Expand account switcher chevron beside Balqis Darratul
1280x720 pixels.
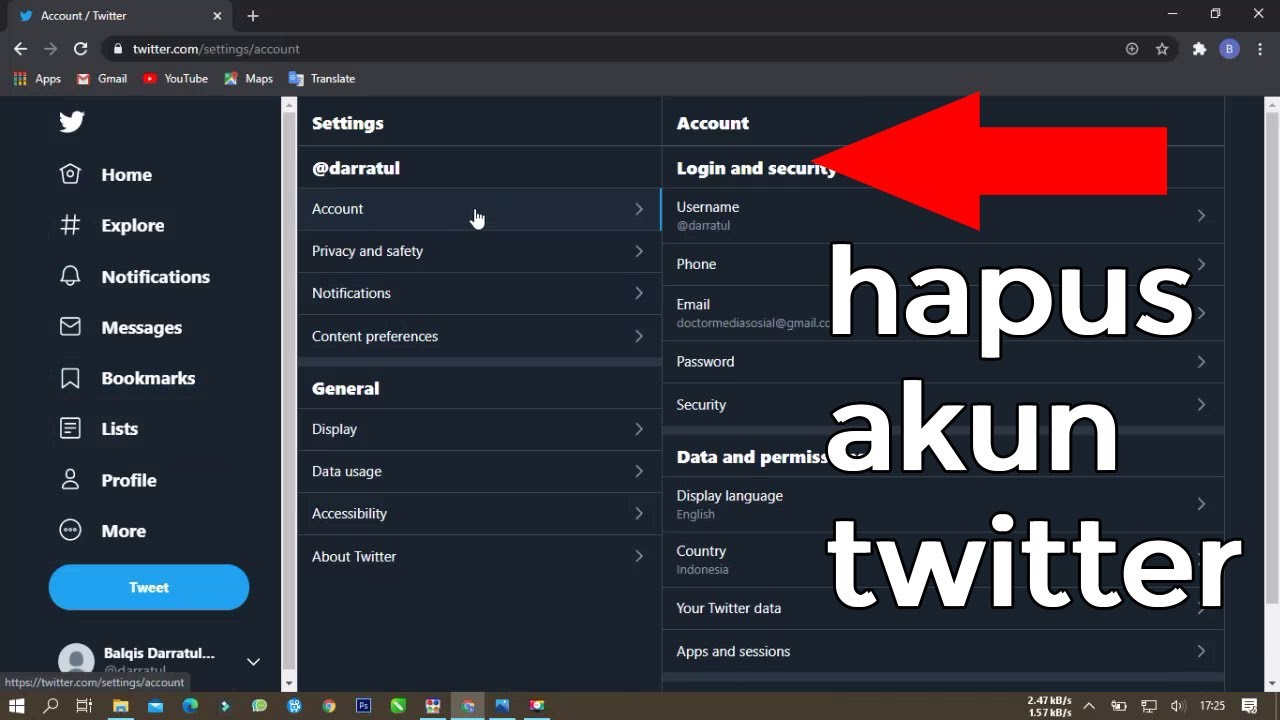coord(253,661)
